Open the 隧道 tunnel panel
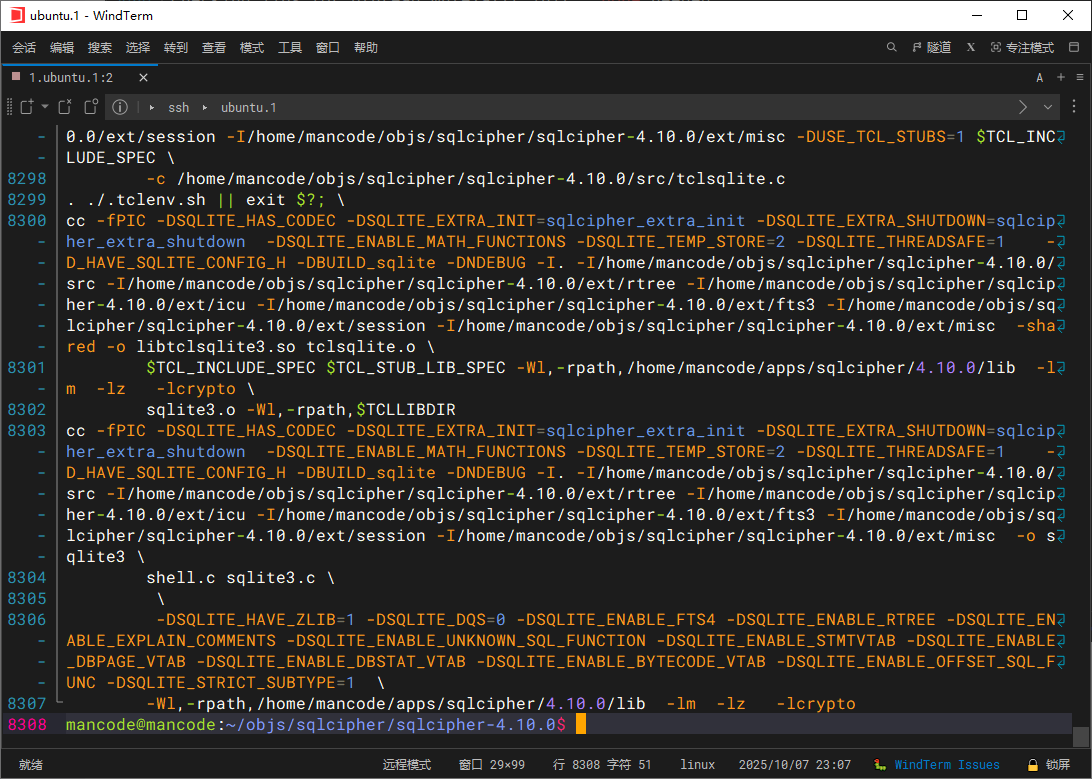The height and width of the screenshot is (779, 1092). (931, 47)
